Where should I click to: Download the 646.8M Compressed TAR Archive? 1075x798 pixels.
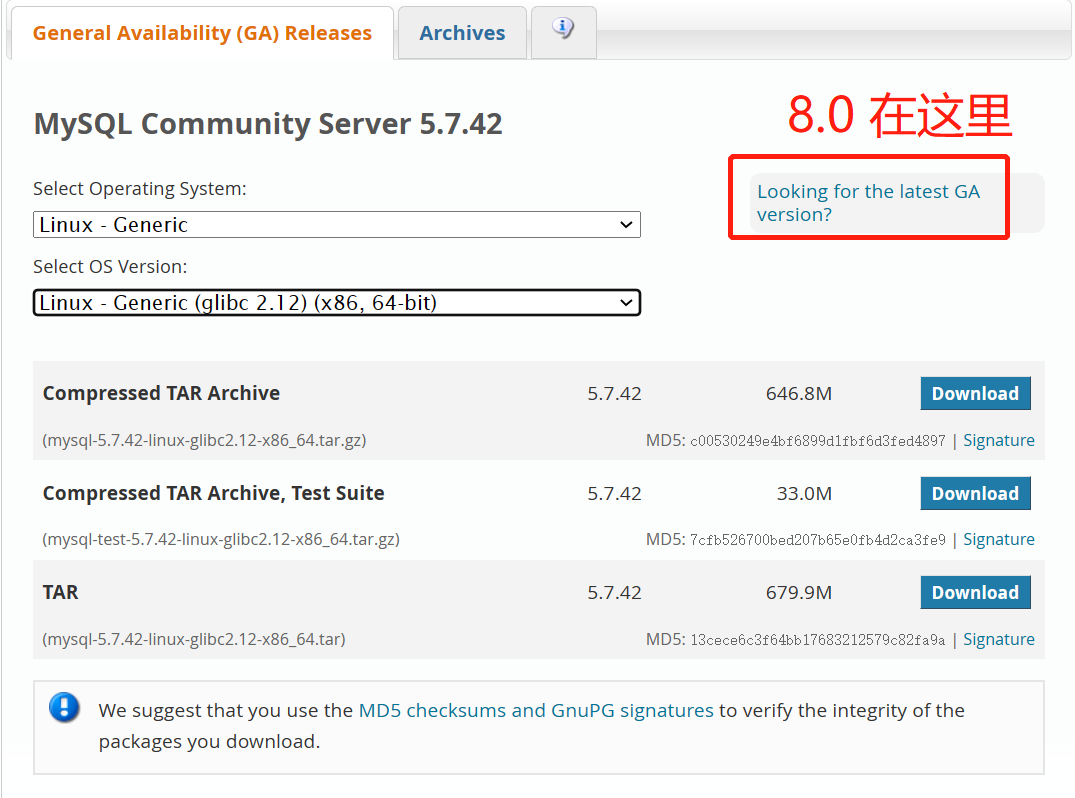[975, 394]
